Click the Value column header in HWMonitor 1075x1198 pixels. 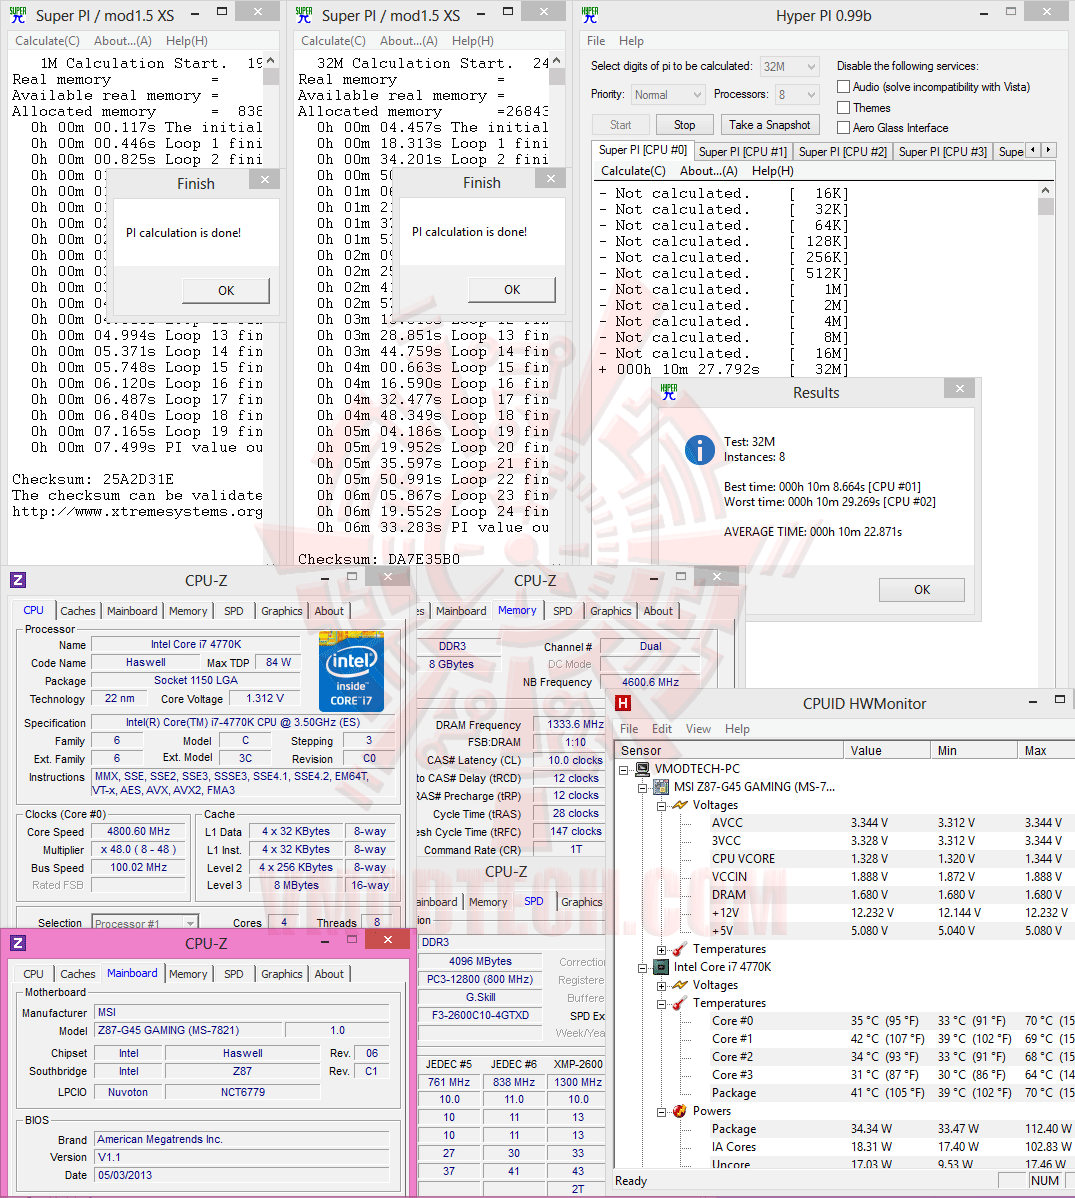887,750
